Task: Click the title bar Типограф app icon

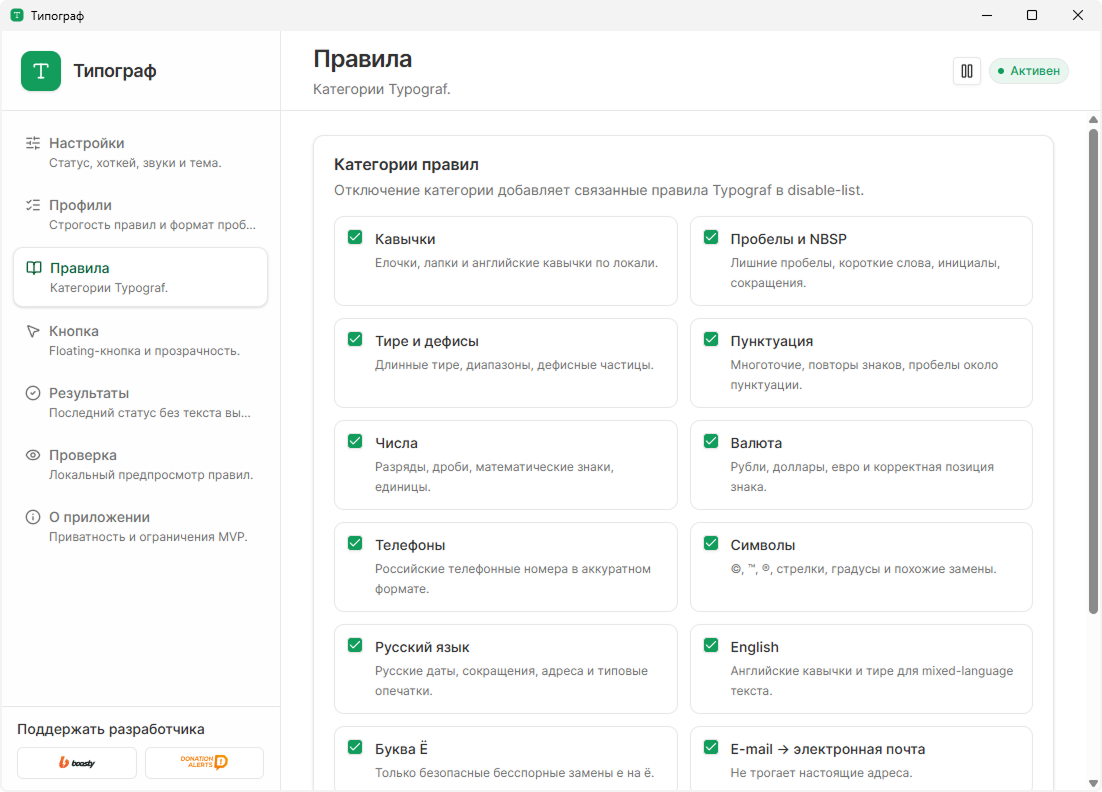Action: pyautogui.click(x=17, y=15)
